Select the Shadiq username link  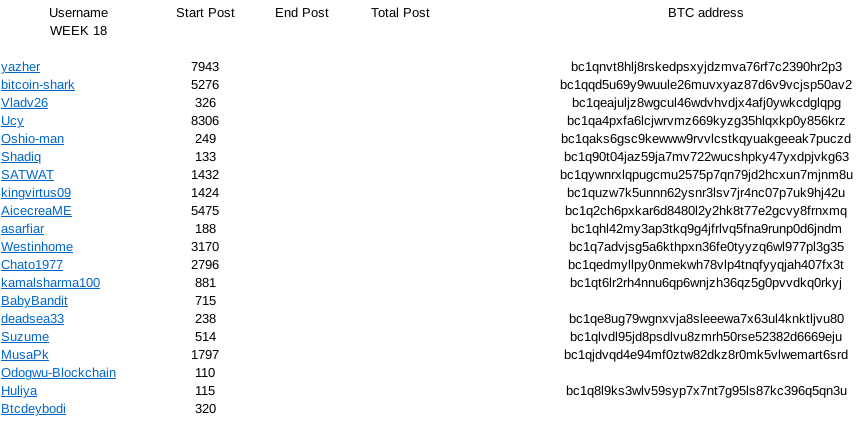point(21,157)
